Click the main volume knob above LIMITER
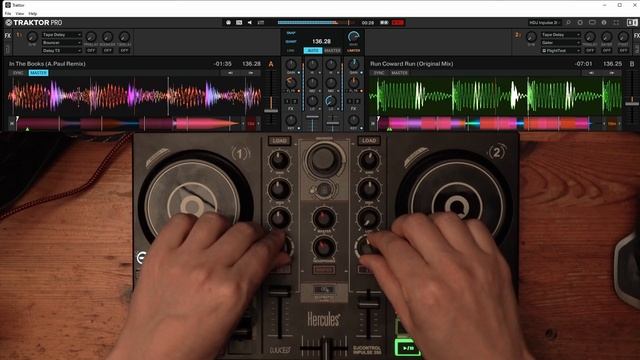The height and width of the screenshot is (360, 640). tap(353, 37)
